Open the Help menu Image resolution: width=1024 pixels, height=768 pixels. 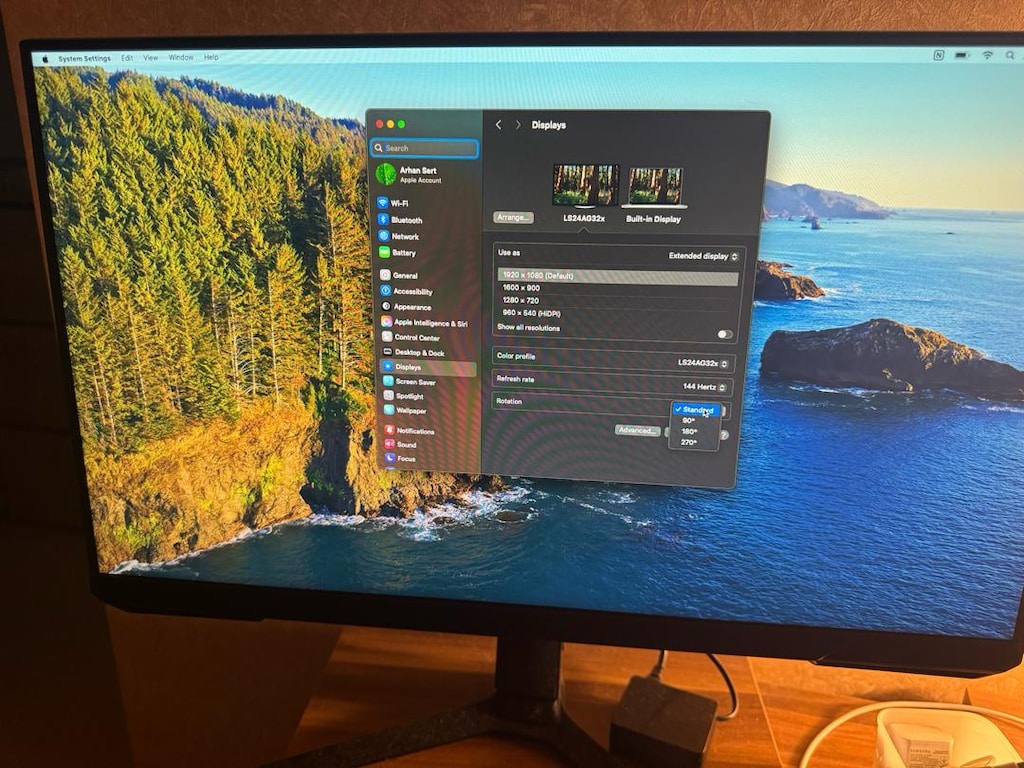(211, 57)
